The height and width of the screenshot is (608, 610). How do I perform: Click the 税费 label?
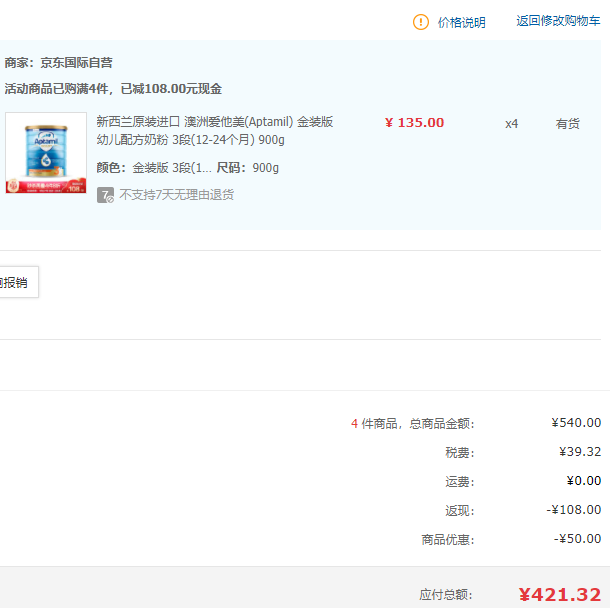(460, 452)
